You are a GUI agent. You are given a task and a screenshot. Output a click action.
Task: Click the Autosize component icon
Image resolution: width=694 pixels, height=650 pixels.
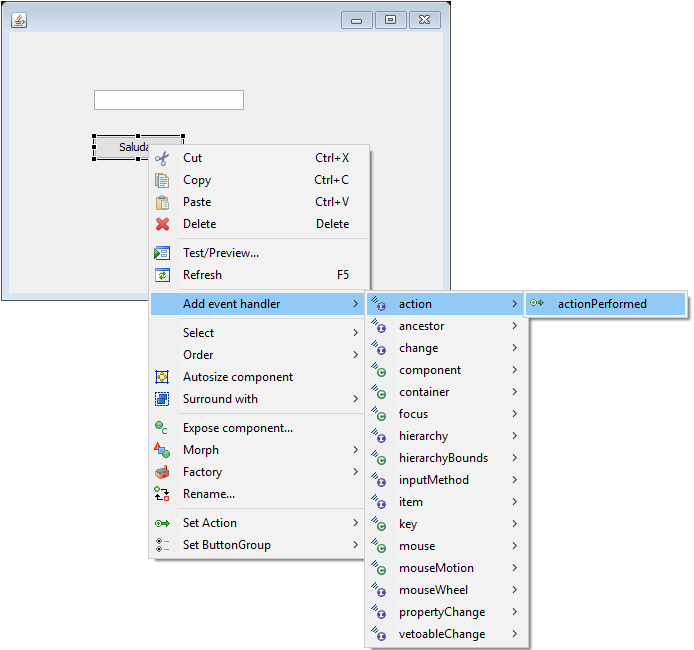pos(162,377)
